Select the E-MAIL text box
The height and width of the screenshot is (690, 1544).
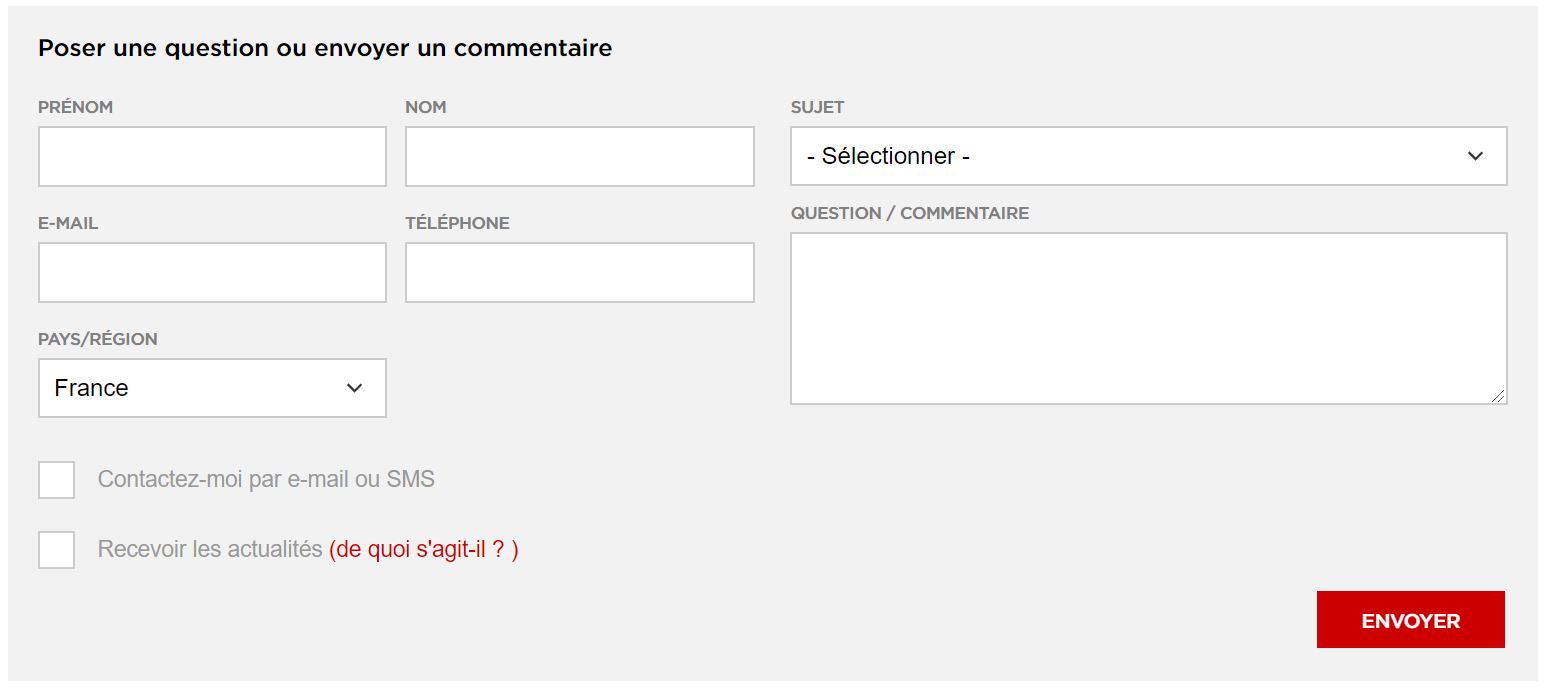click(x=212, y=272)
